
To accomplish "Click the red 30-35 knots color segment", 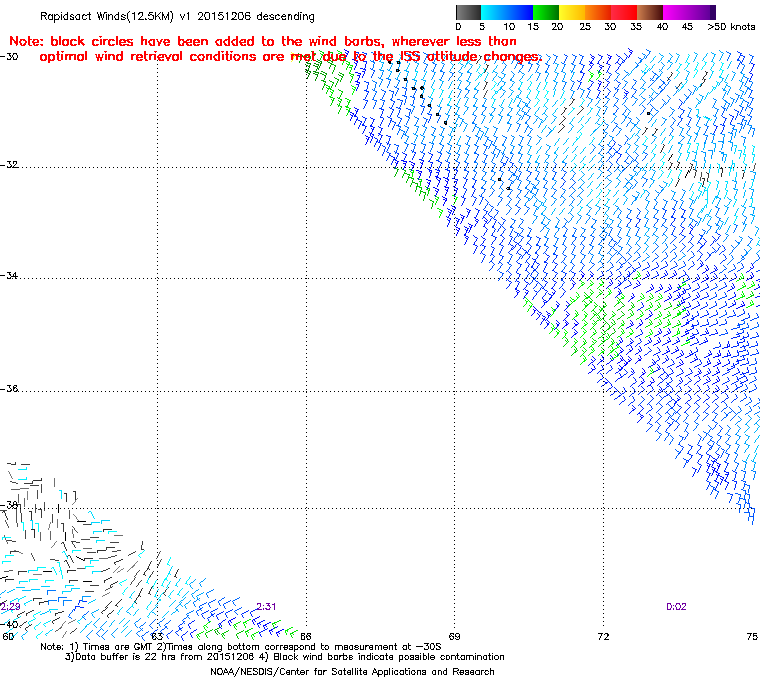I will point(624,12).
